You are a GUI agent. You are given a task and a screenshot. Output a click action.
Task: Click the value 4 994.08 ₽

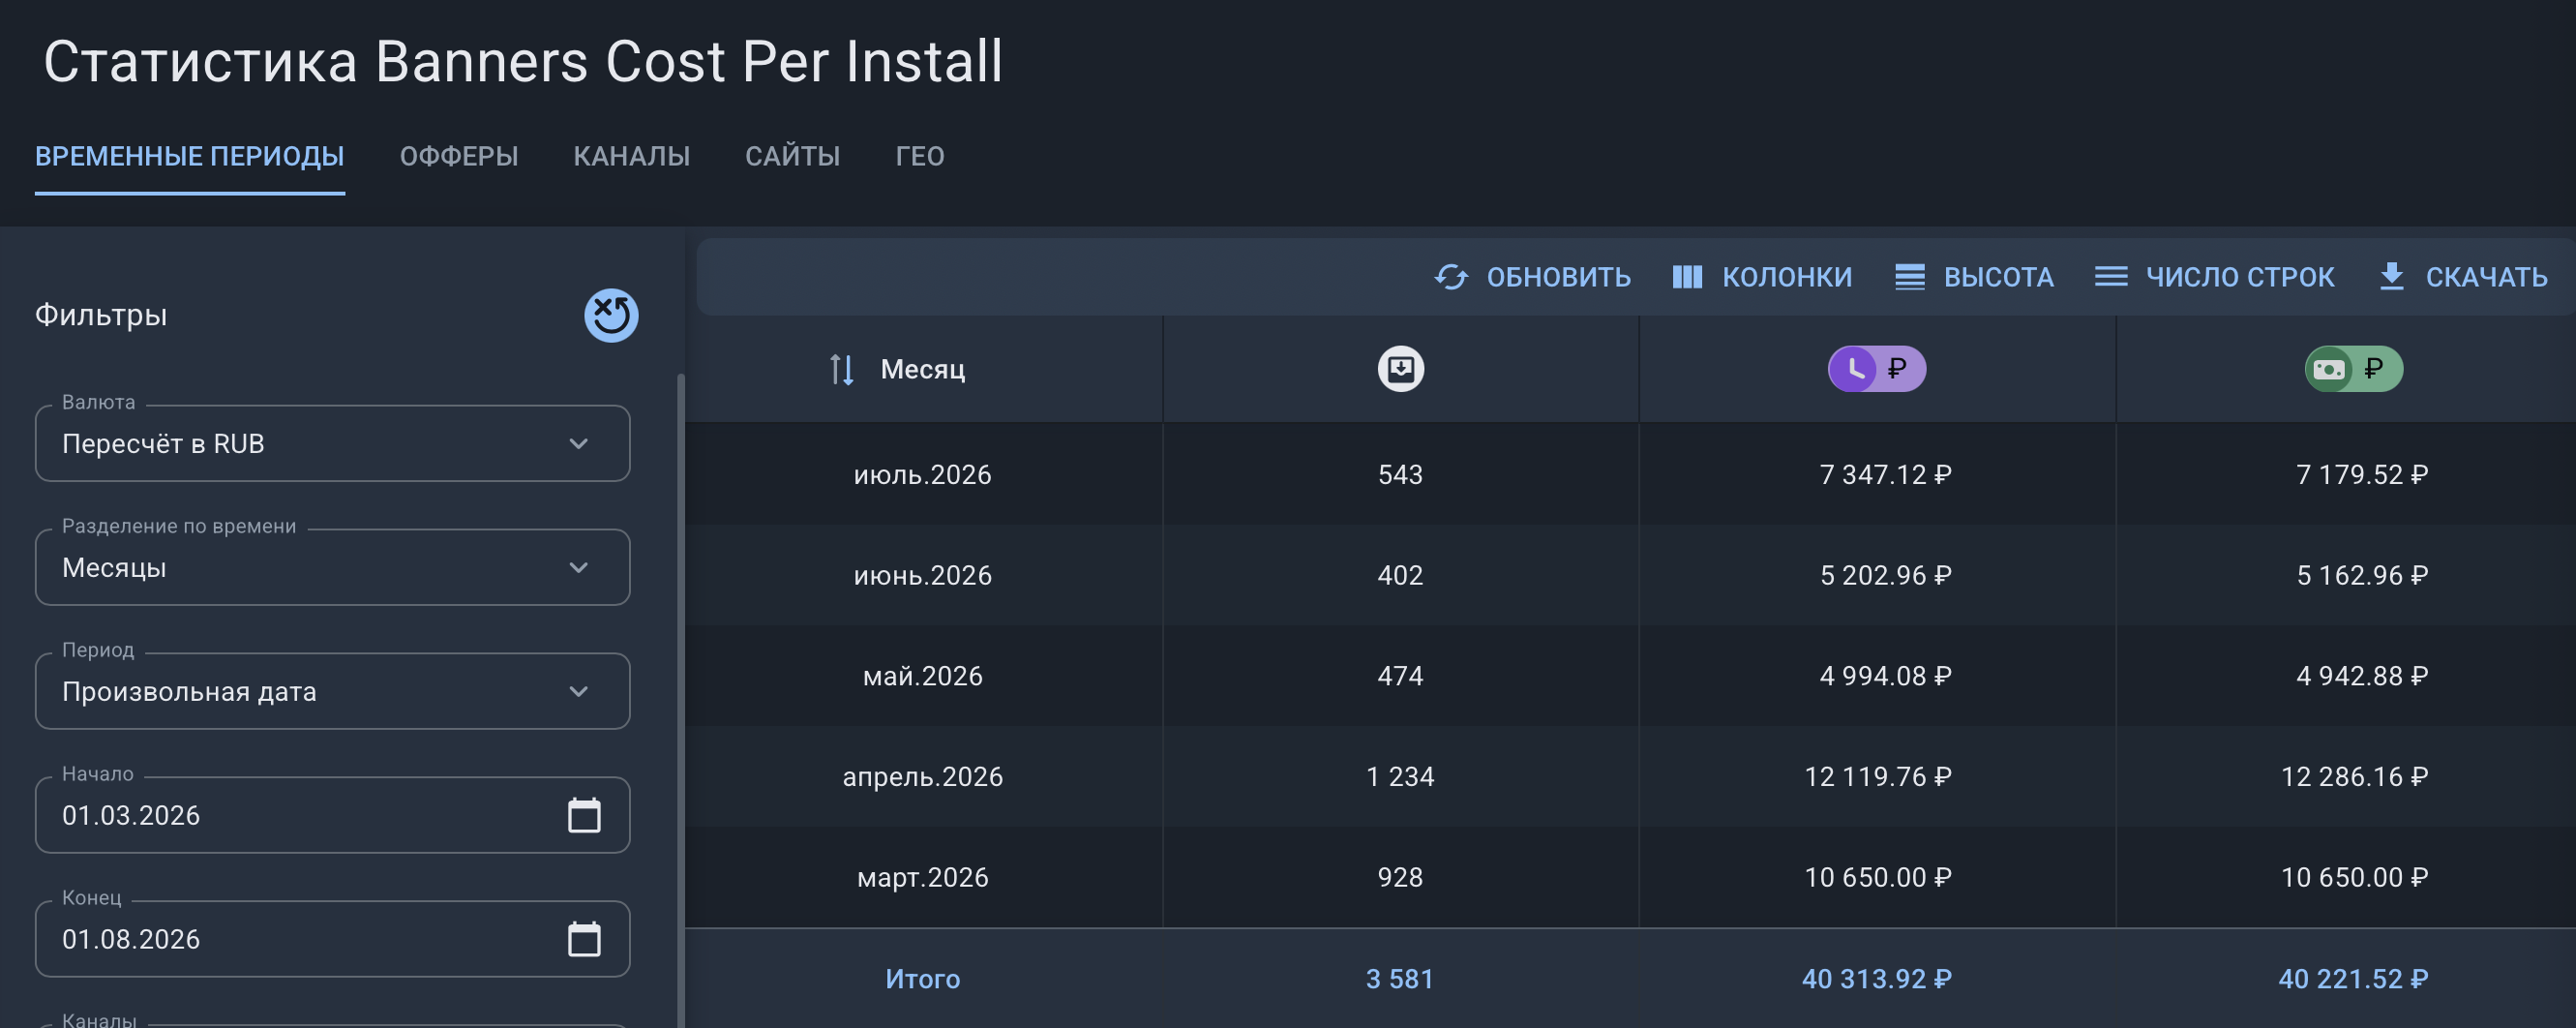[x=1885, y=676]
